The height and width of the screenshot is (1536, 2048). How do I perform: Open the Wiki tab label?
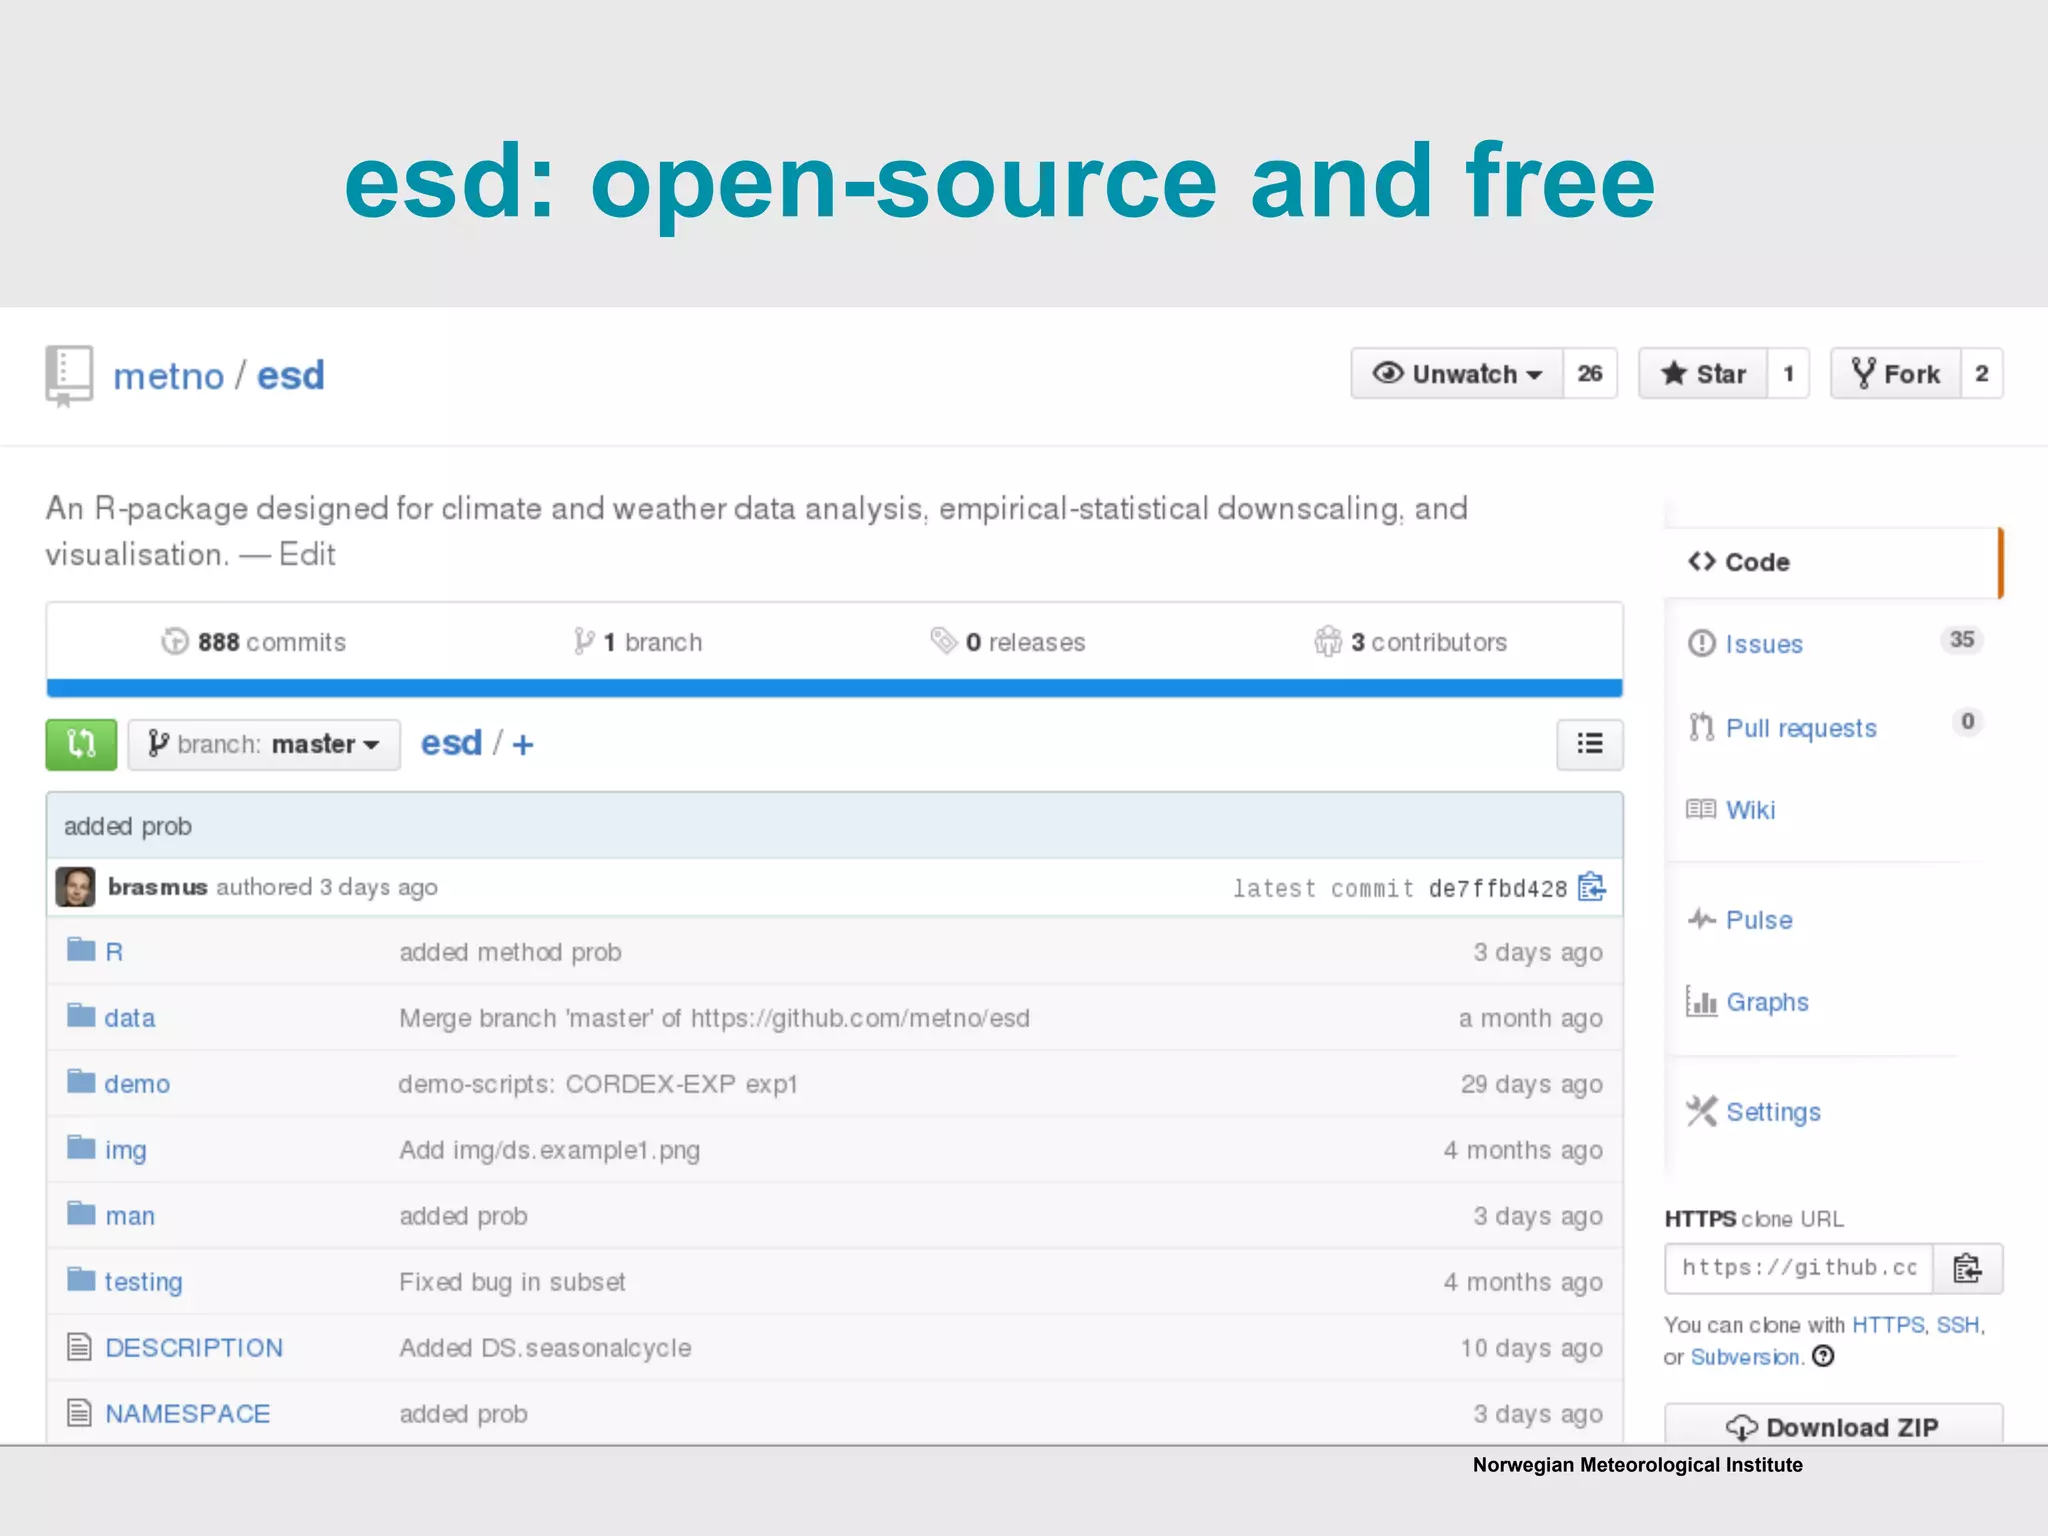1750,810
